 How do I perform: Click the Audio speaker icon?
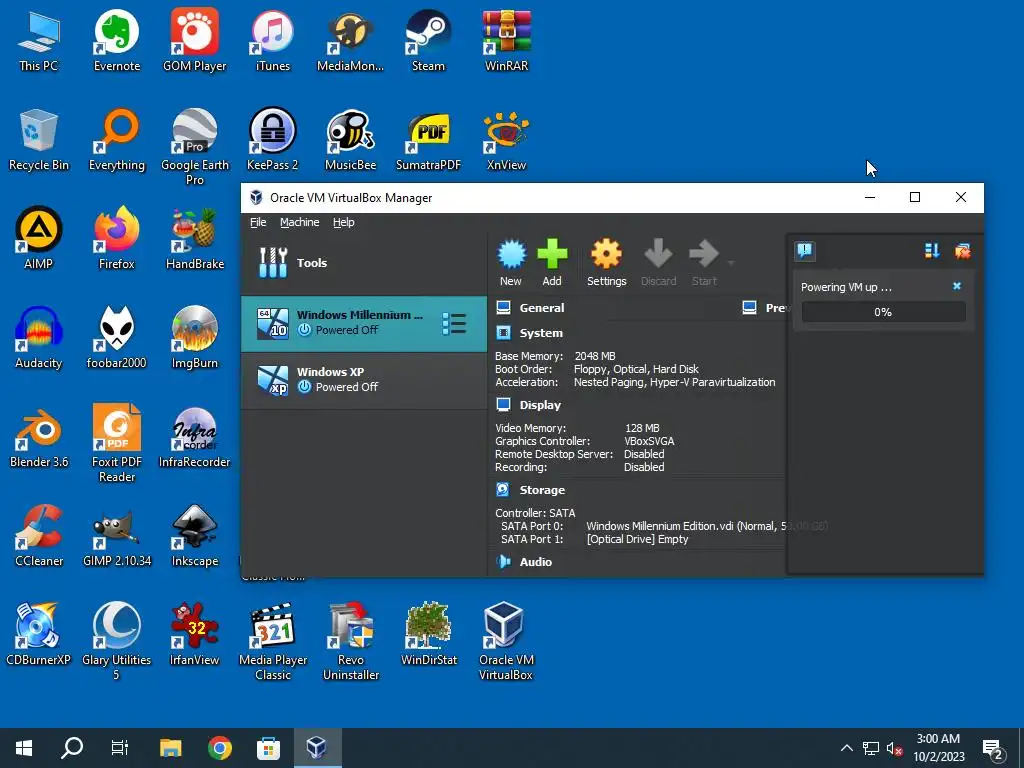tap(503, 561)
